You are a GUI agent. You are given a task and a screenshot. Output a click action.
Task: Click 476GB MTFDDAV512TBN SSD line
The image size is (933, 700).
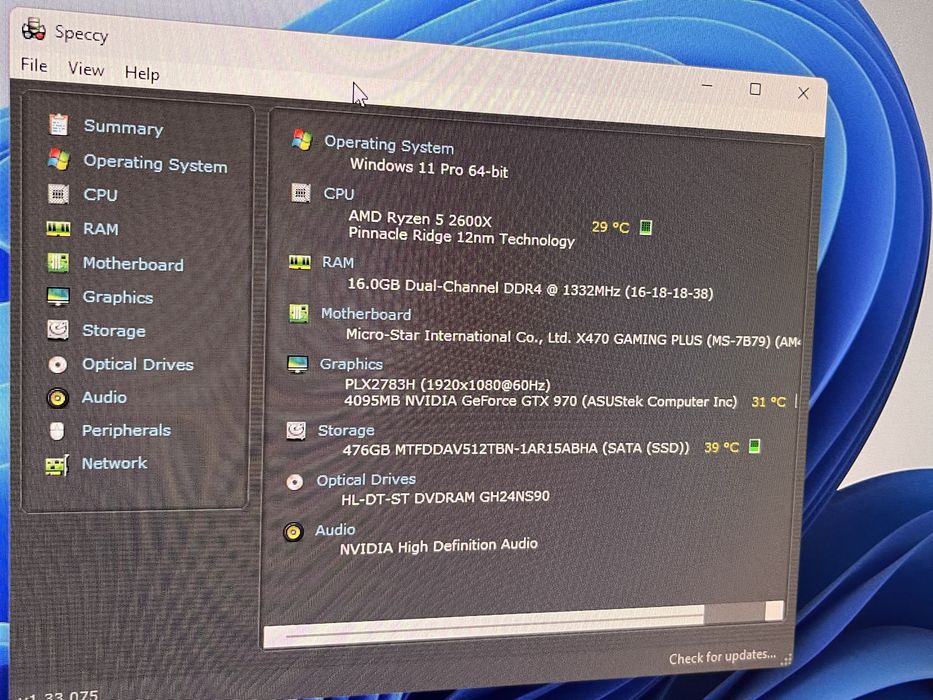(x=516, y=448)
